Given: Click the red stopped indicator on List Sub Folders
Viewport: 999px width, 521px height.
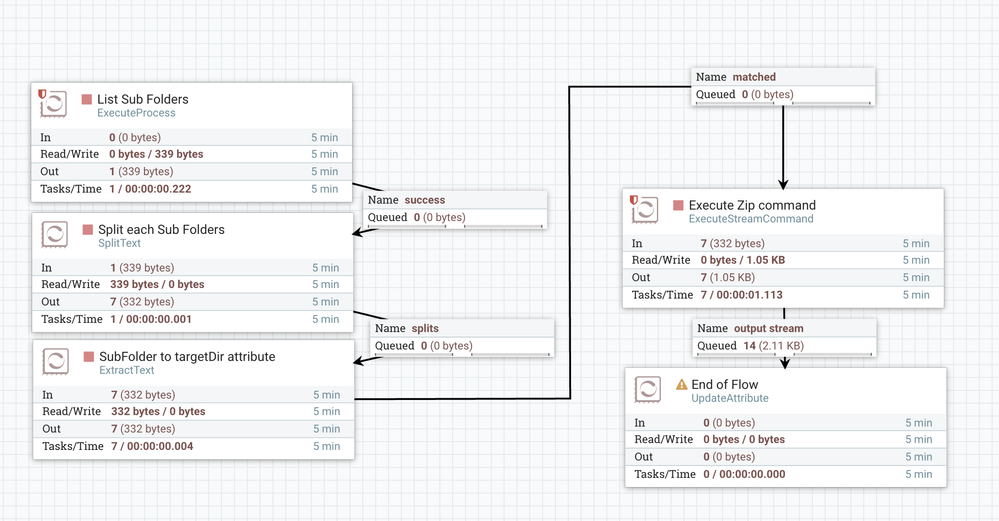Looking at the screenshot, I should click(x=87, y=100).
